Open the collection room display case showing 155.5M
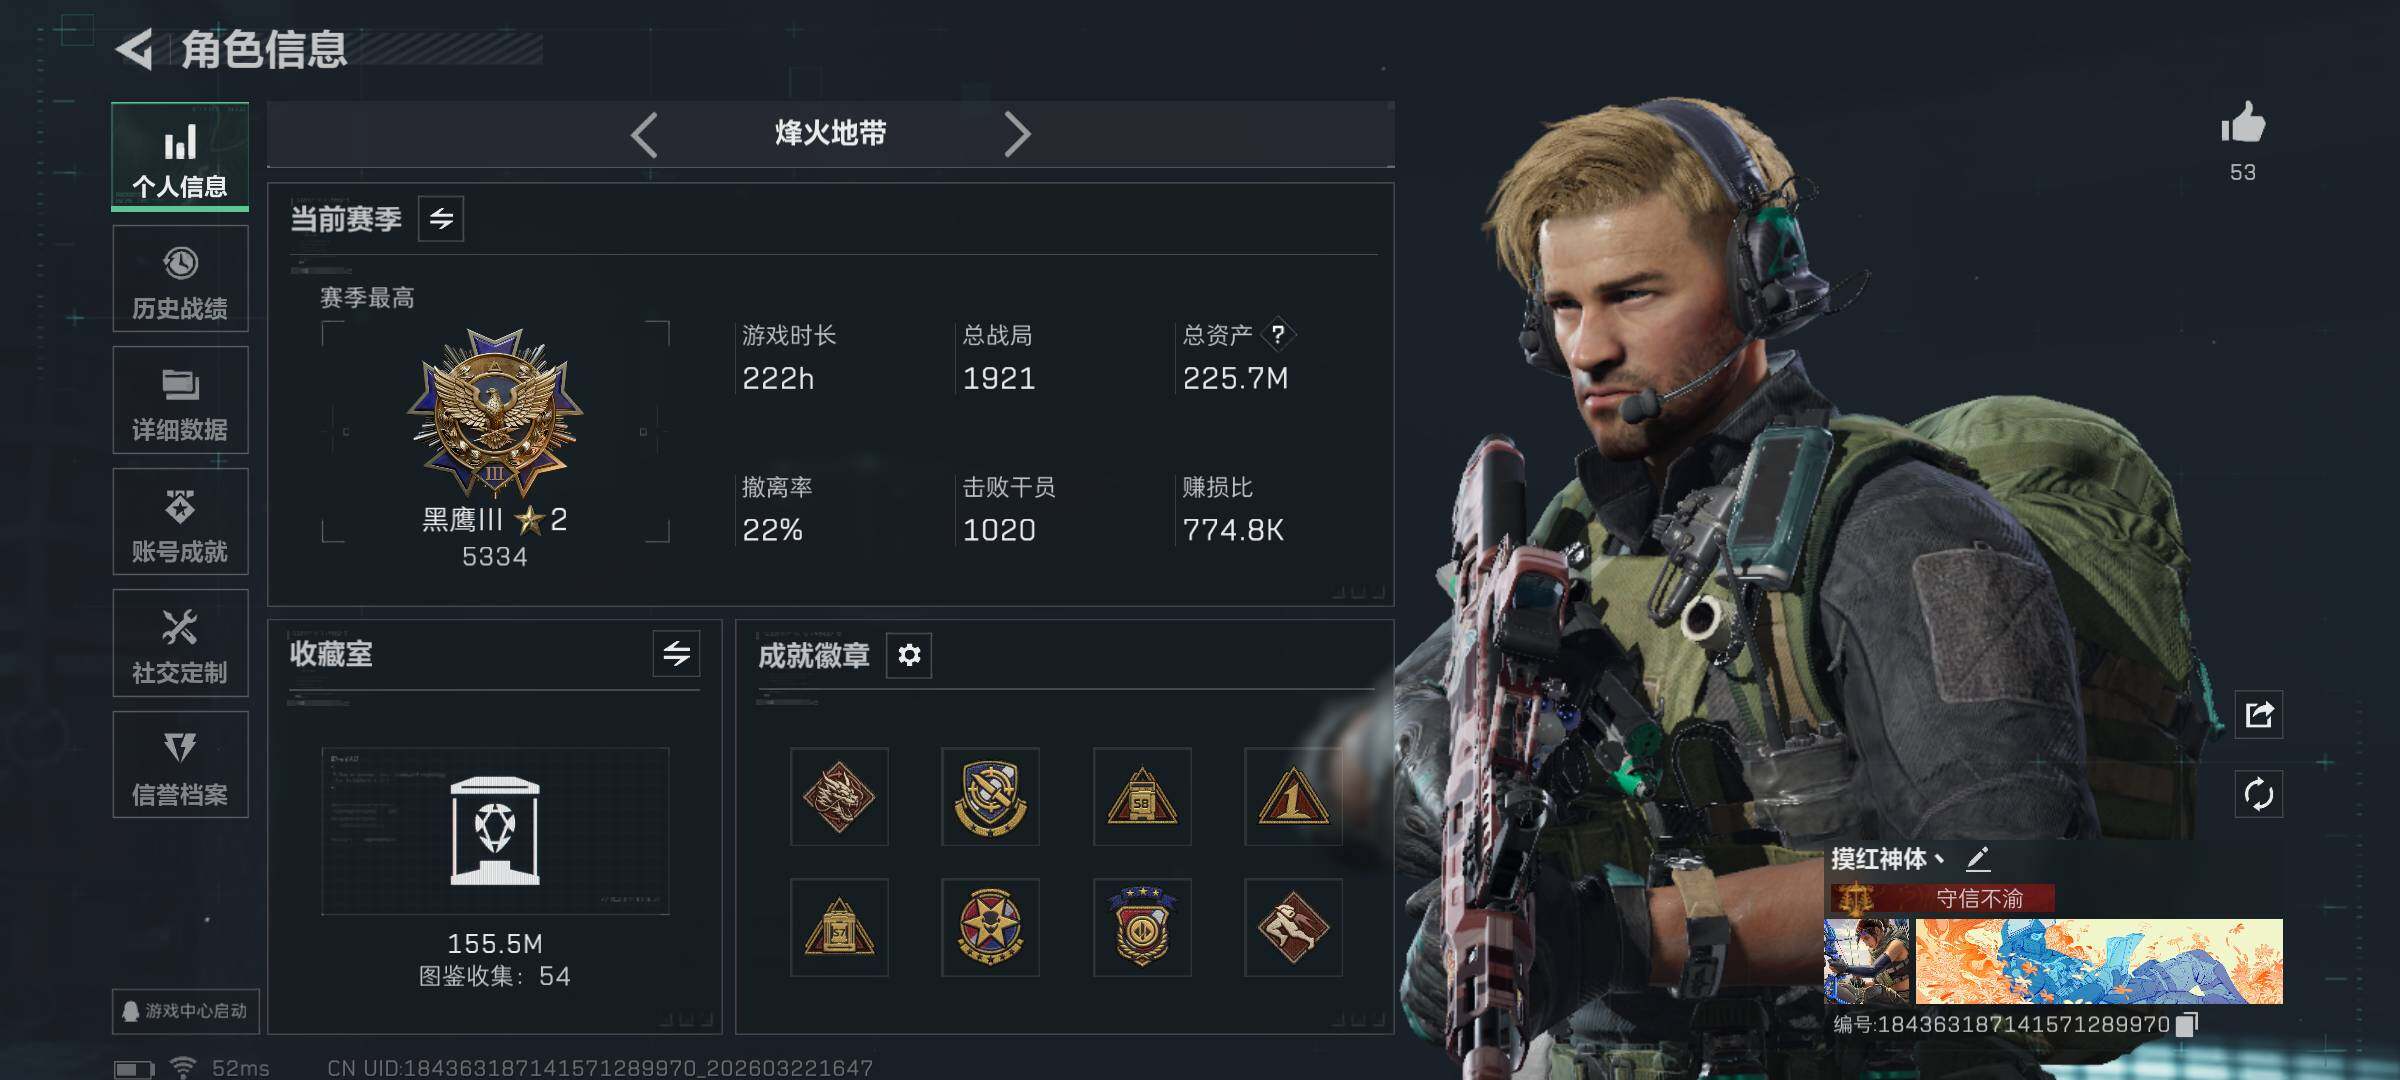Viewport: 2400px width, 1080px height. [x=495, y=832]
